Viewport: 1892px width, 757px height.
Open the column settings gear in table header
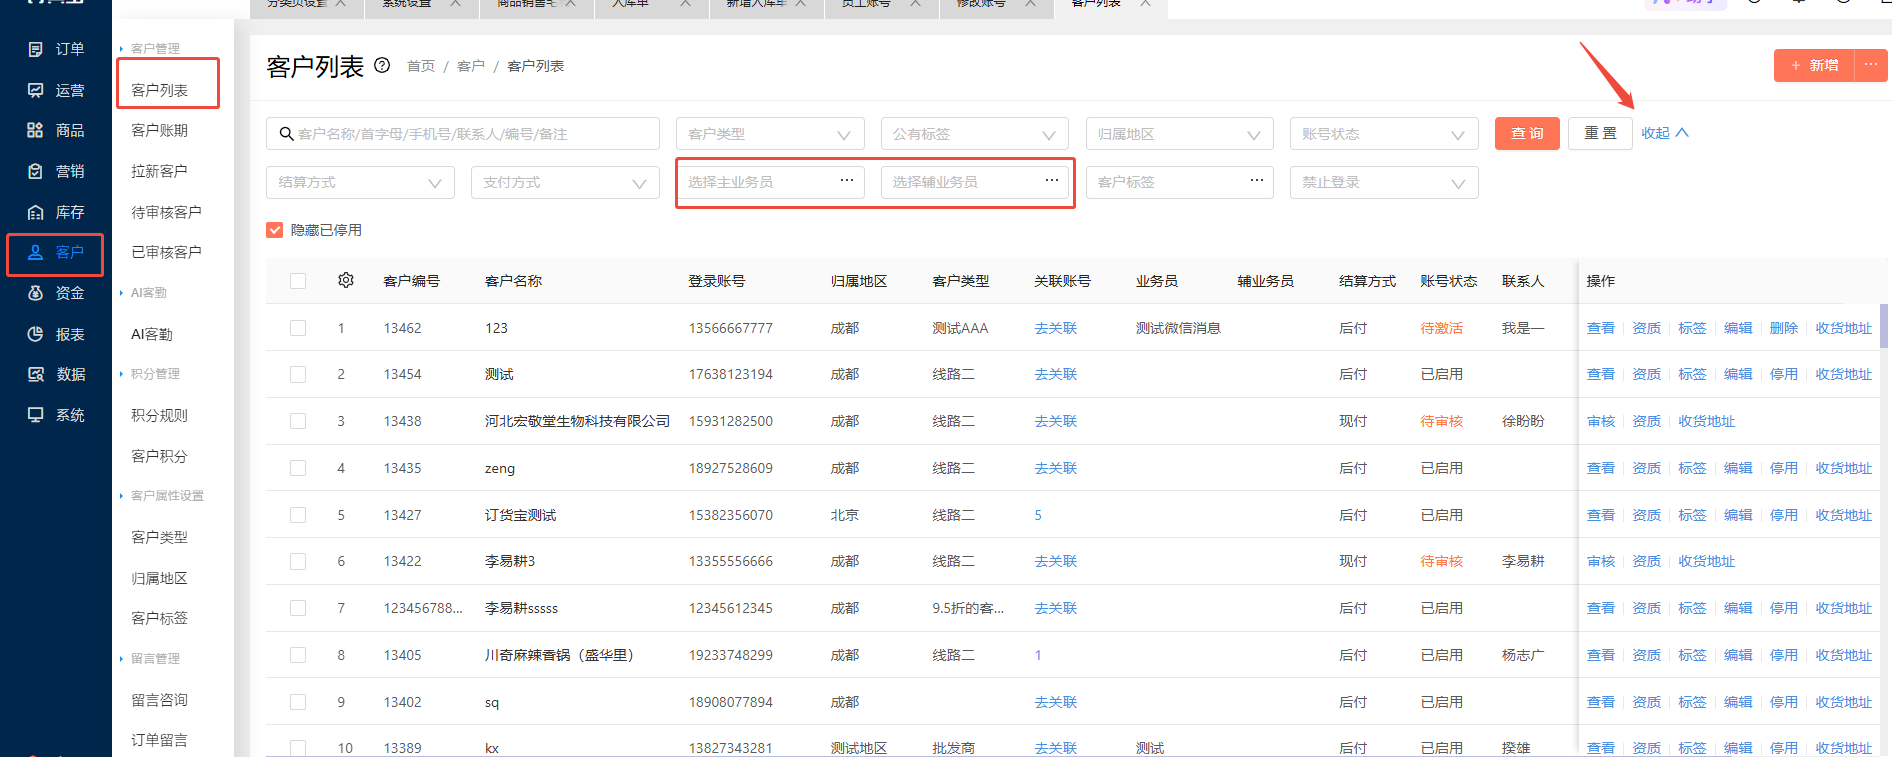[346, 280]
